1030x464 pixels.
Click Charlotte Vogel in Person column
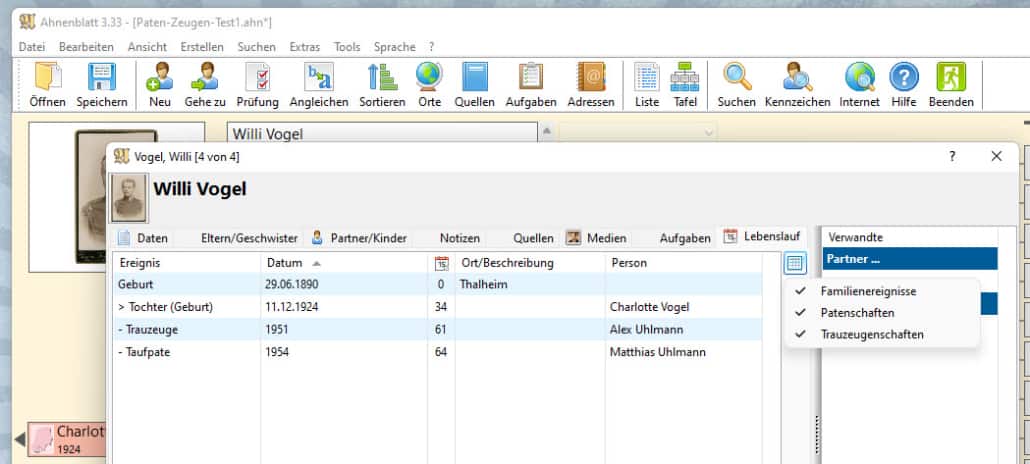[x=649, y=307]
